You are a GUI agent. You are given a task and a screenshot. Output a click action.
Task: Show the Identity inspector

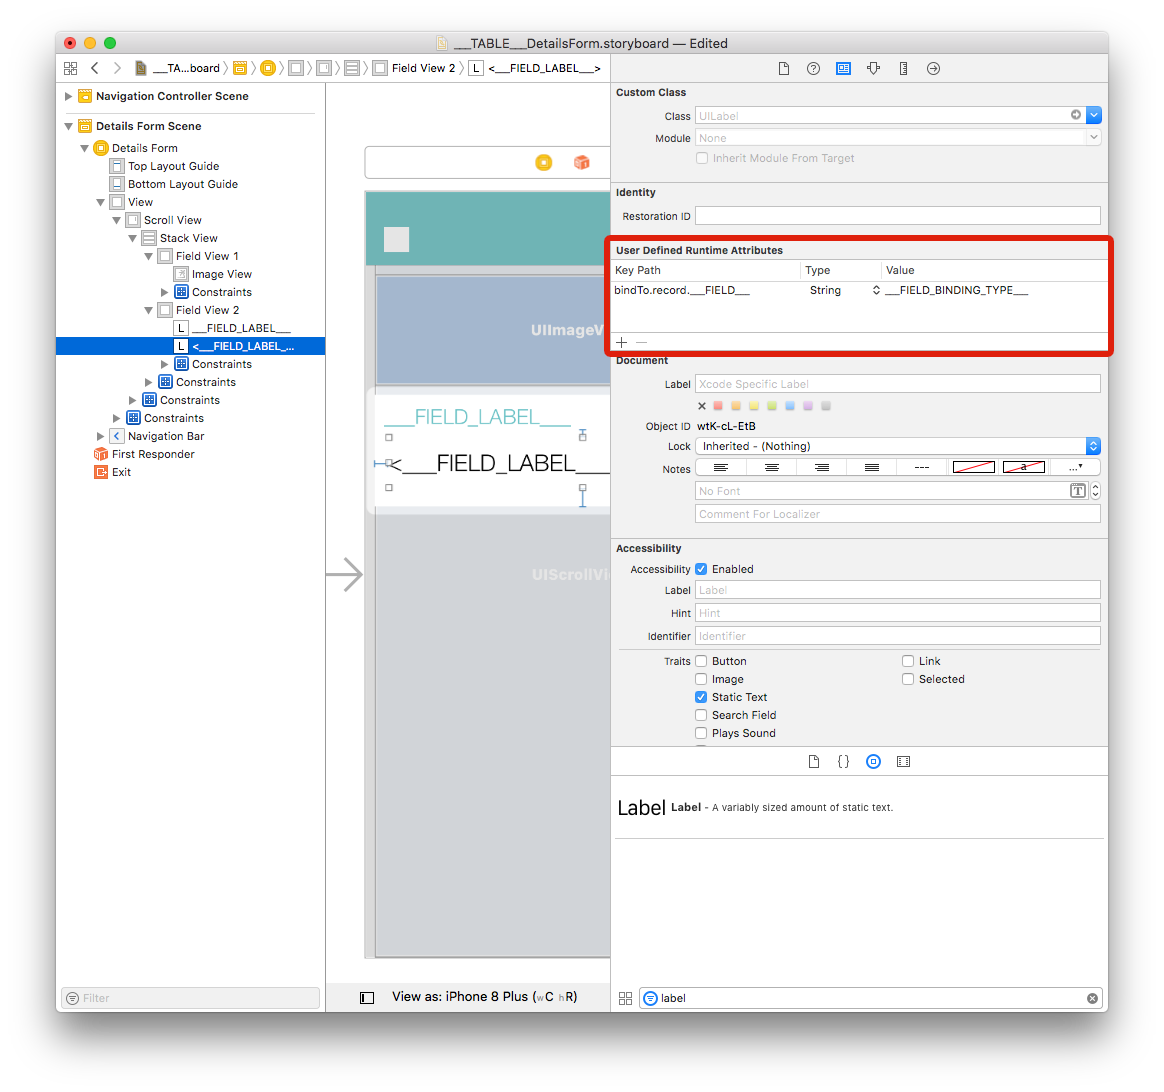pos(843,68)
